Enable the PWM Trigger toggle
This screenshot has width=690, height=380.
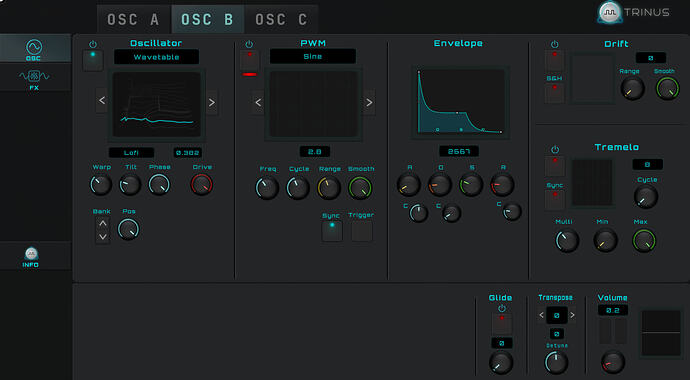tap(362, 231)
